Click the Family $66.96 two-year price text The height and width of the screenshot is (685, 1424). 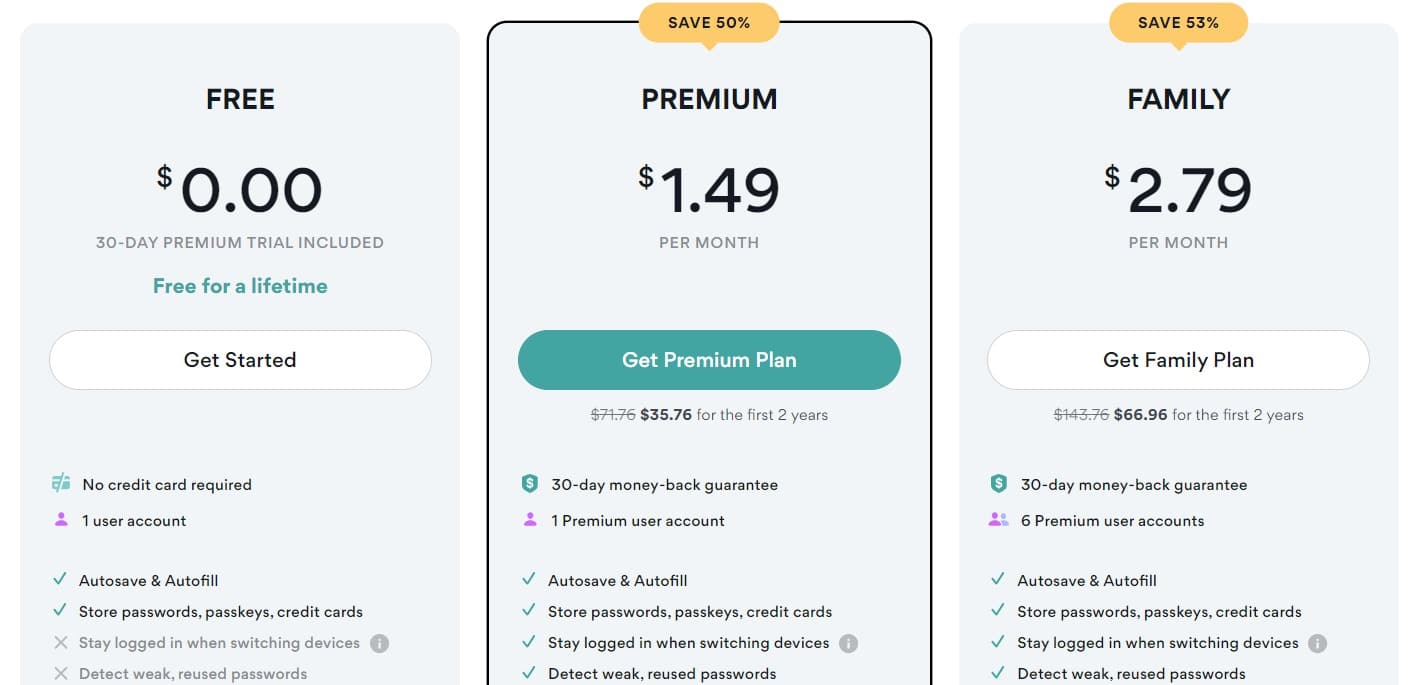(1140, 415)
